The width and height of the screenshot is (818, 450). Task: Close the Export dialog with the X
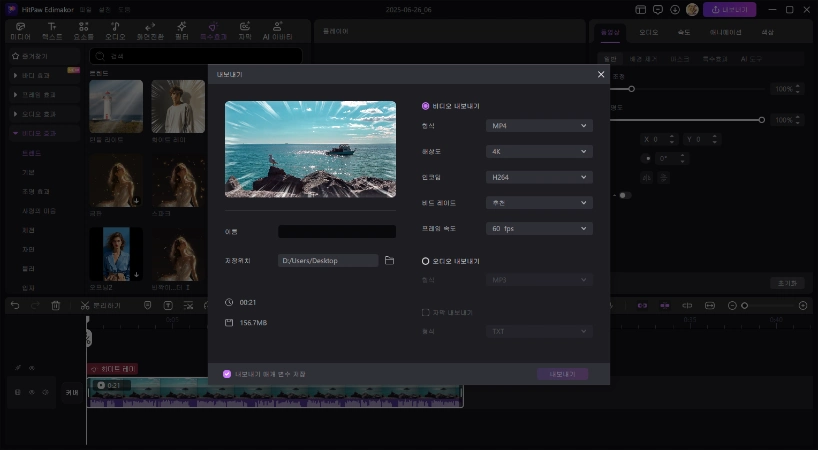click(601, 75)
